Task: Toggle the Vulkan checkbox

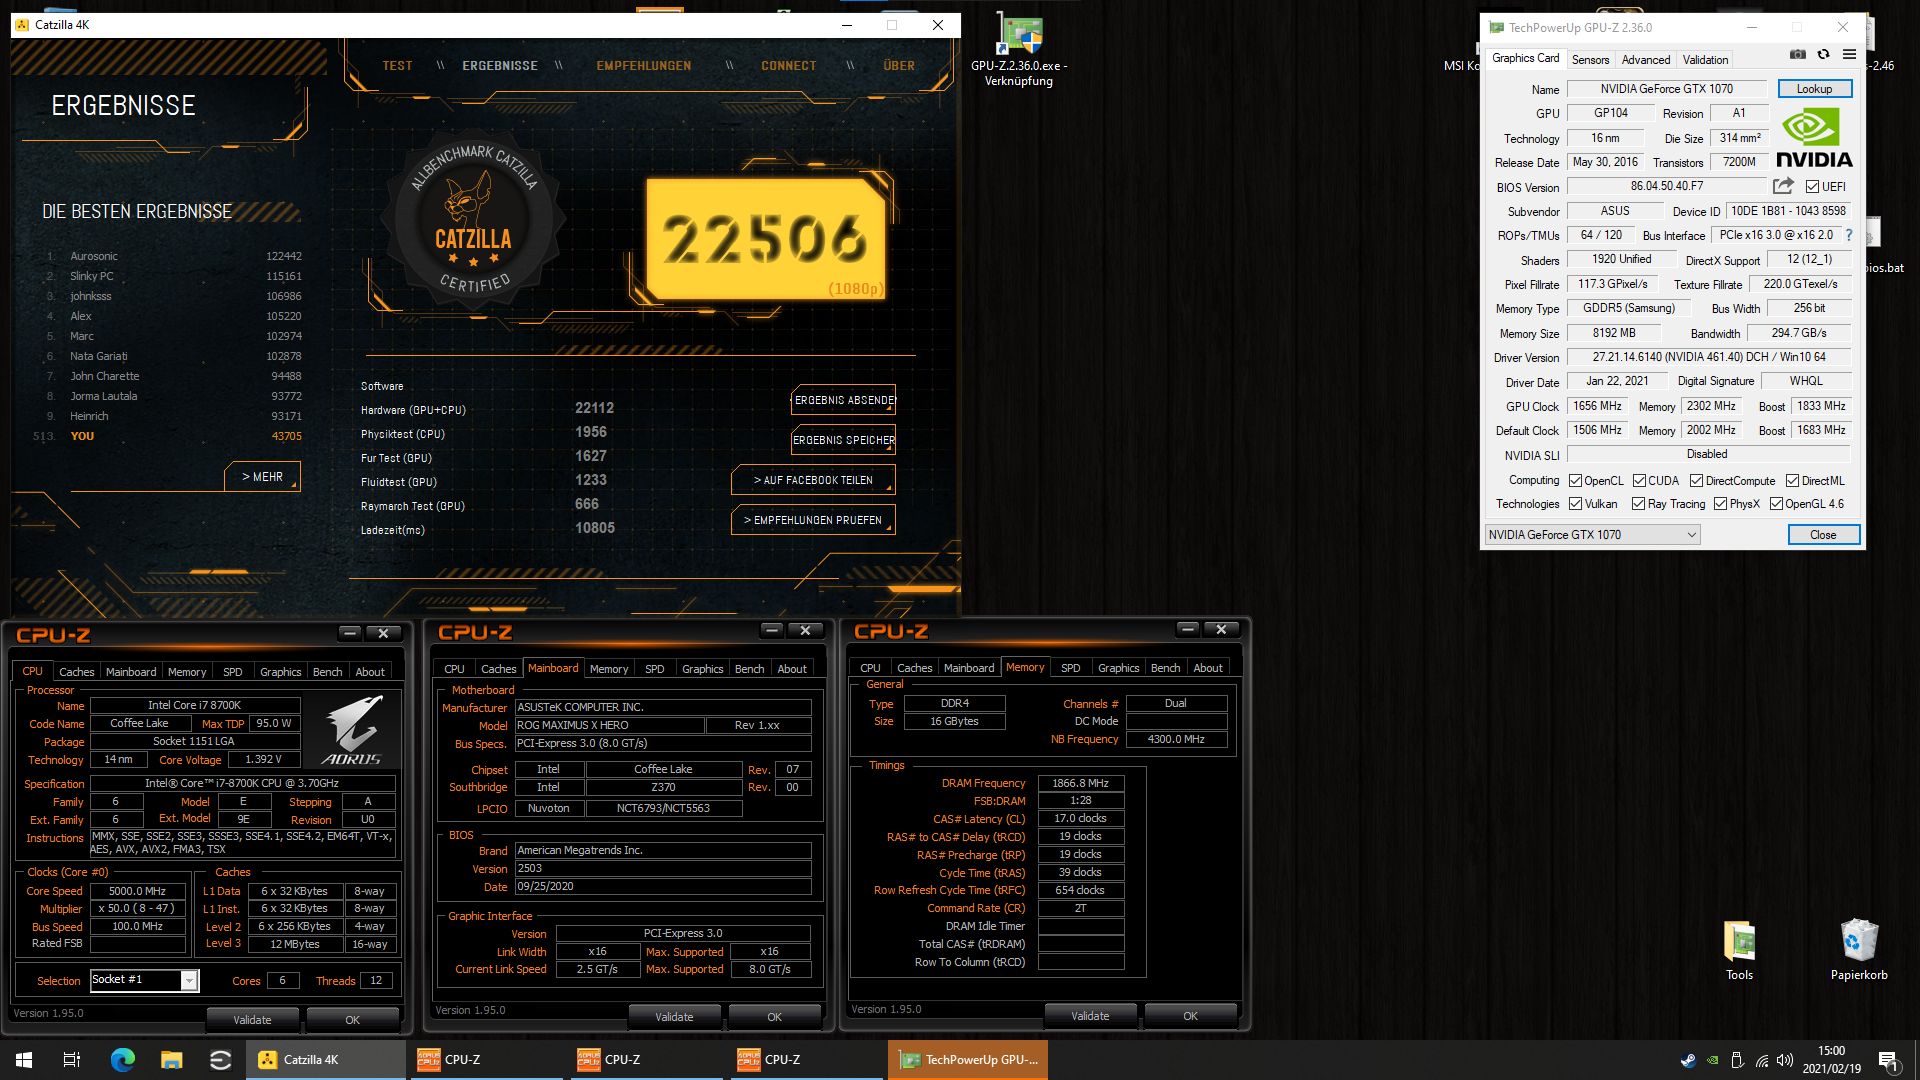Action: click(1575, 504)
